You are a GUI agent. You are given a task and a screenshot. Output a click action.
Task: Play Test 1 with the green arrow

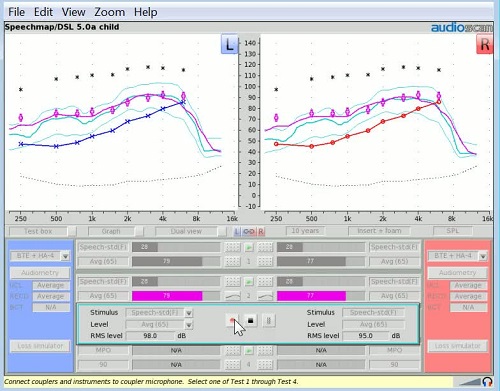(x=249, y=247)
